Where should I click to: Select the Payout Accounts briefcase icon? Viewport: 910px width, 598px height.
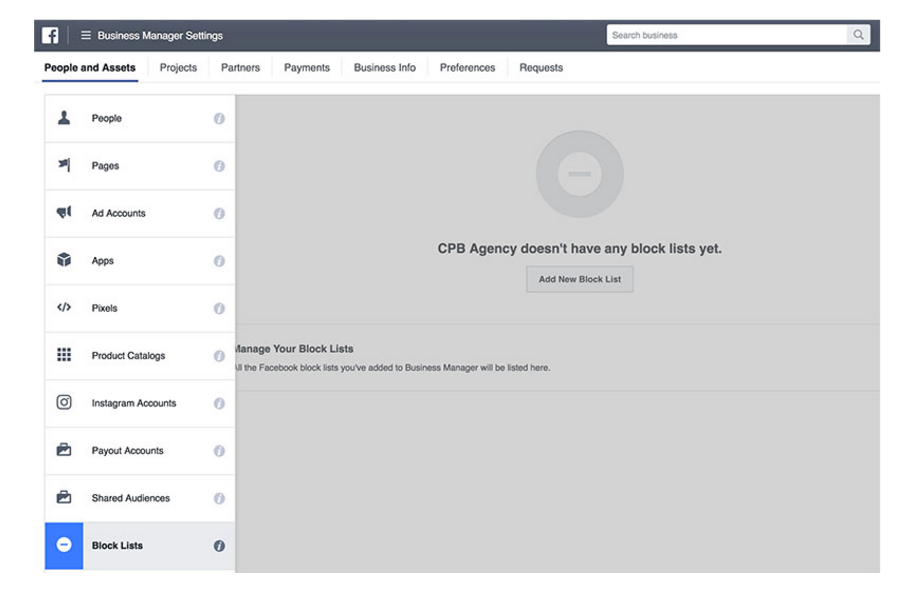click(x=64, y=450)
